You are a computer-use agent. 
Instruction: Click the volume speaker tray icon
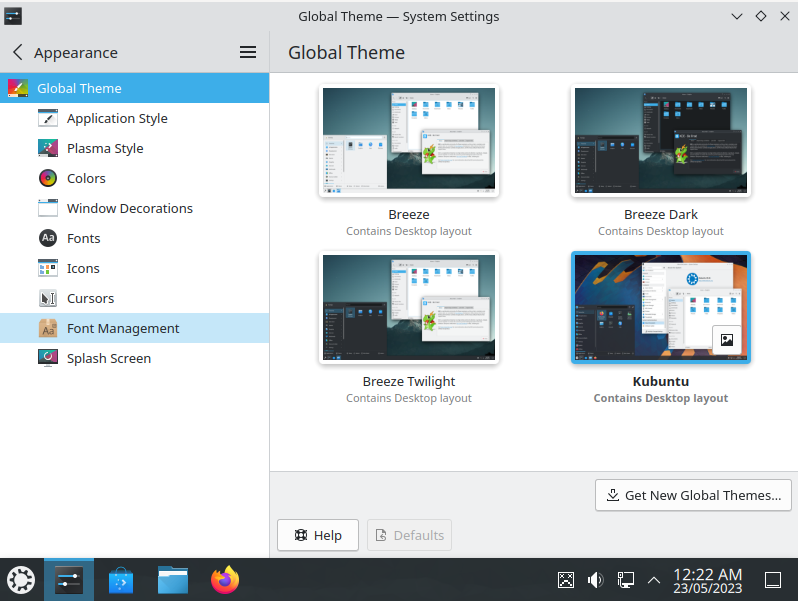click(x=595, y=580)
